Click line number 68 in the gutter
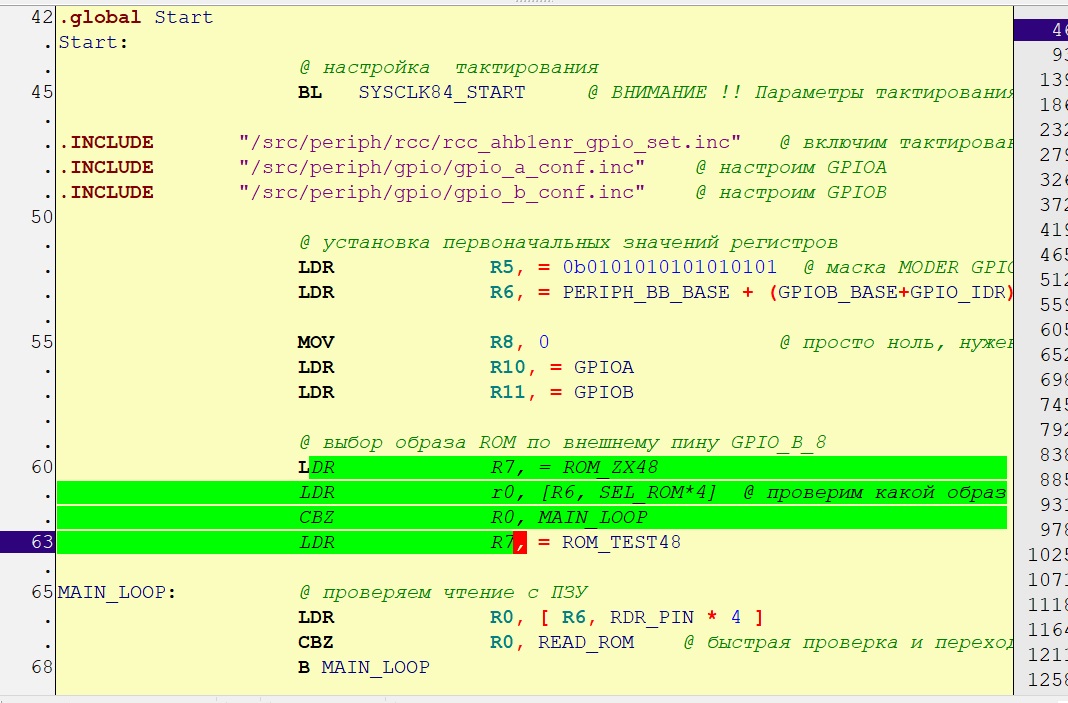 pyautogui.click(x=41, y=667)
